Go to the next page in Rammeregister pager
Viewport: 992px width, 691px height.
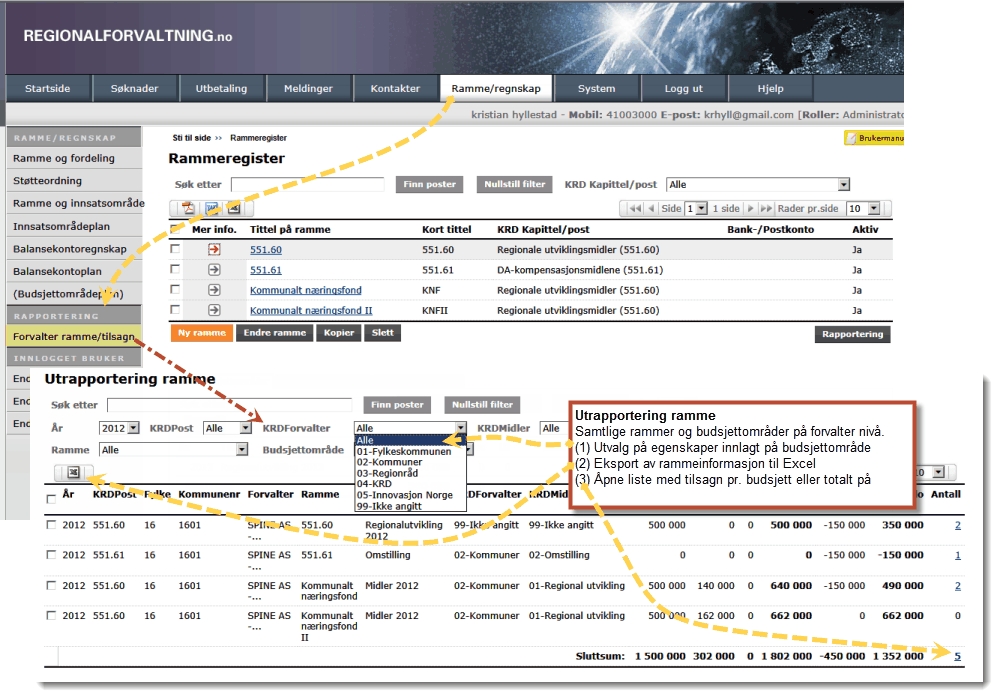tap(751, 208)
